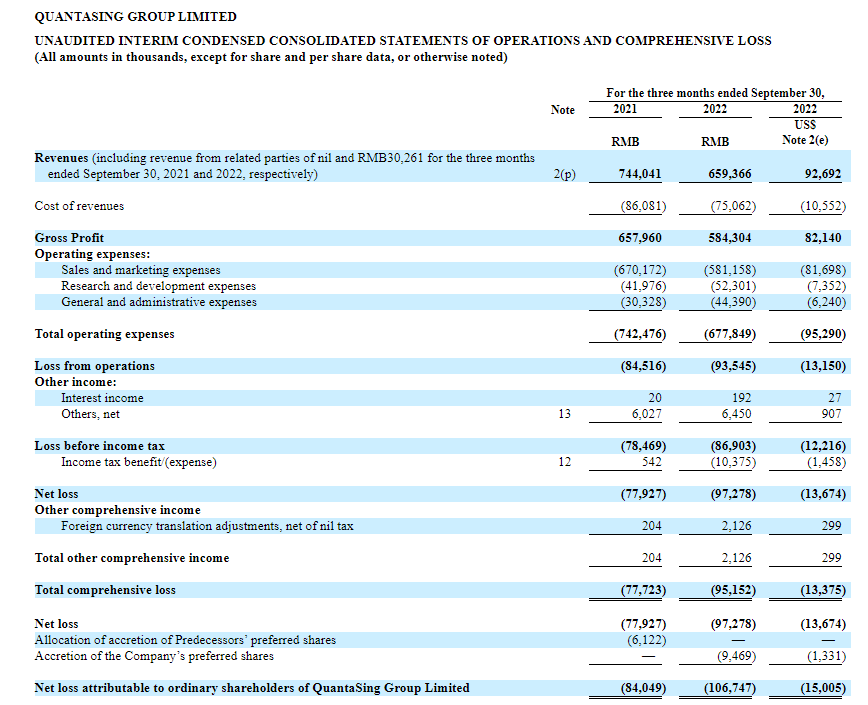Select the 'QUANTASING GROUP LIMITED' heading
Viewport: 868px width, 705px height.
coord(136,17)
